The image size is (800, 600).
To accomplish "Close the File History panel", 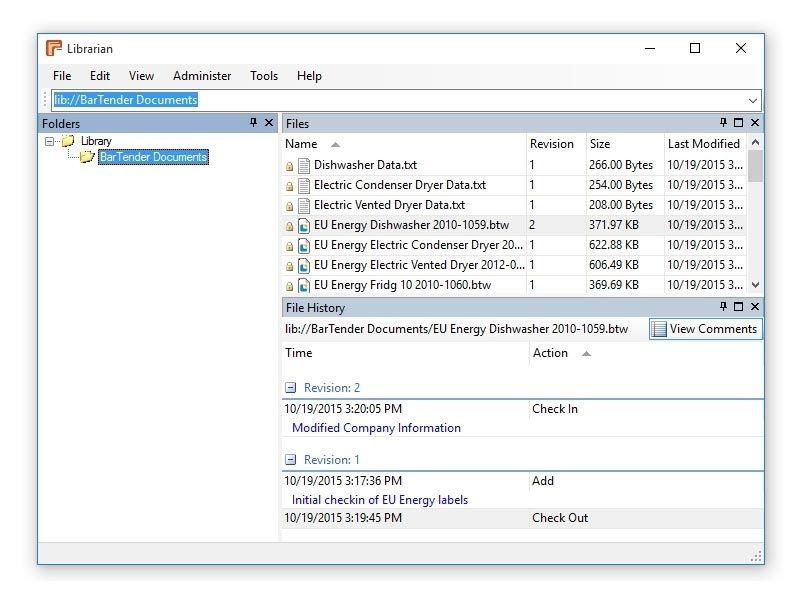I will [755, 306].
